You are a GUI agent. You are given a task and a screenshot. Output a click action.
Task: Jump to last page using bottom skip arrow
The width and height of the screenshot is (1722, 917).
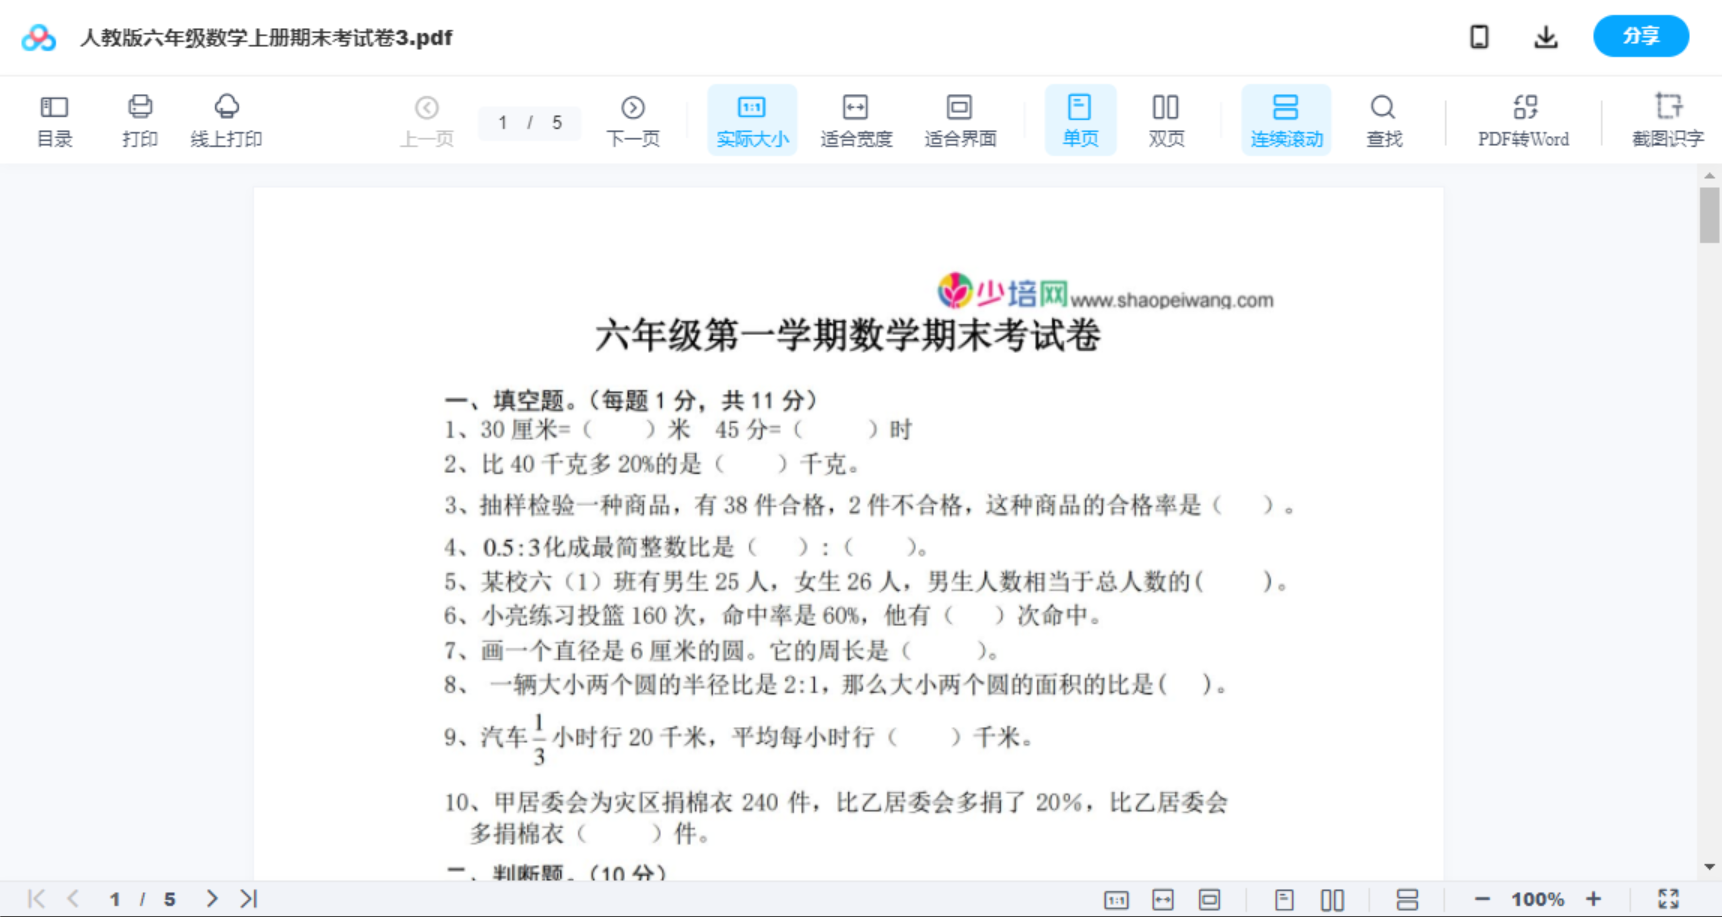[246, 898]
